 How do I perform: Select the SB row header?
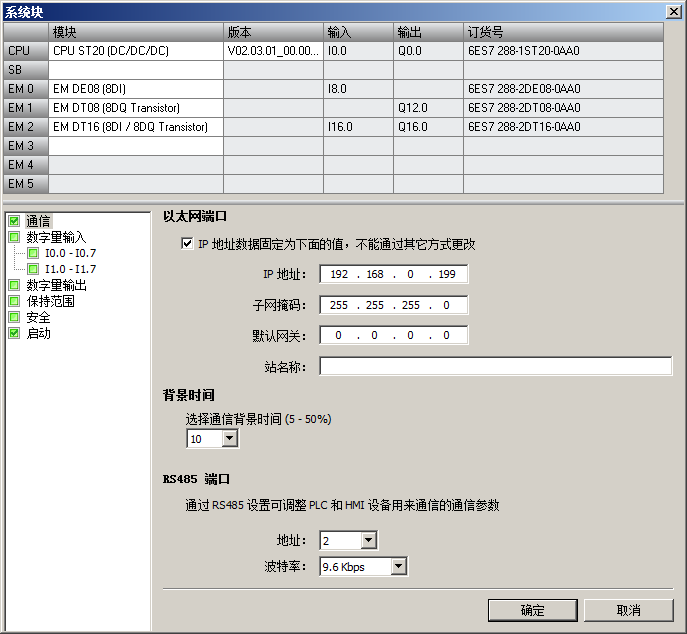(x=26, y=70)
